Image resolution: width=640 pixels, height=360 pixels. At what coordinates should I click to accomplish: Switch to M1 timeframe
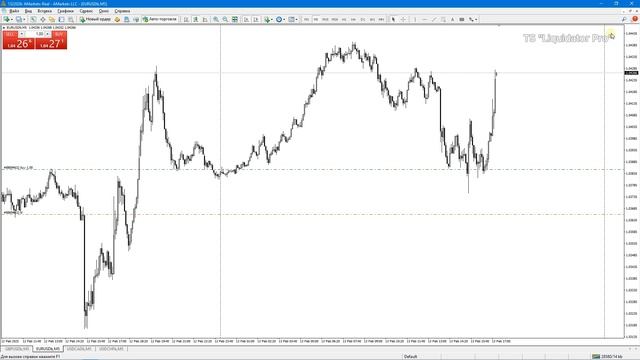point(306,19)
